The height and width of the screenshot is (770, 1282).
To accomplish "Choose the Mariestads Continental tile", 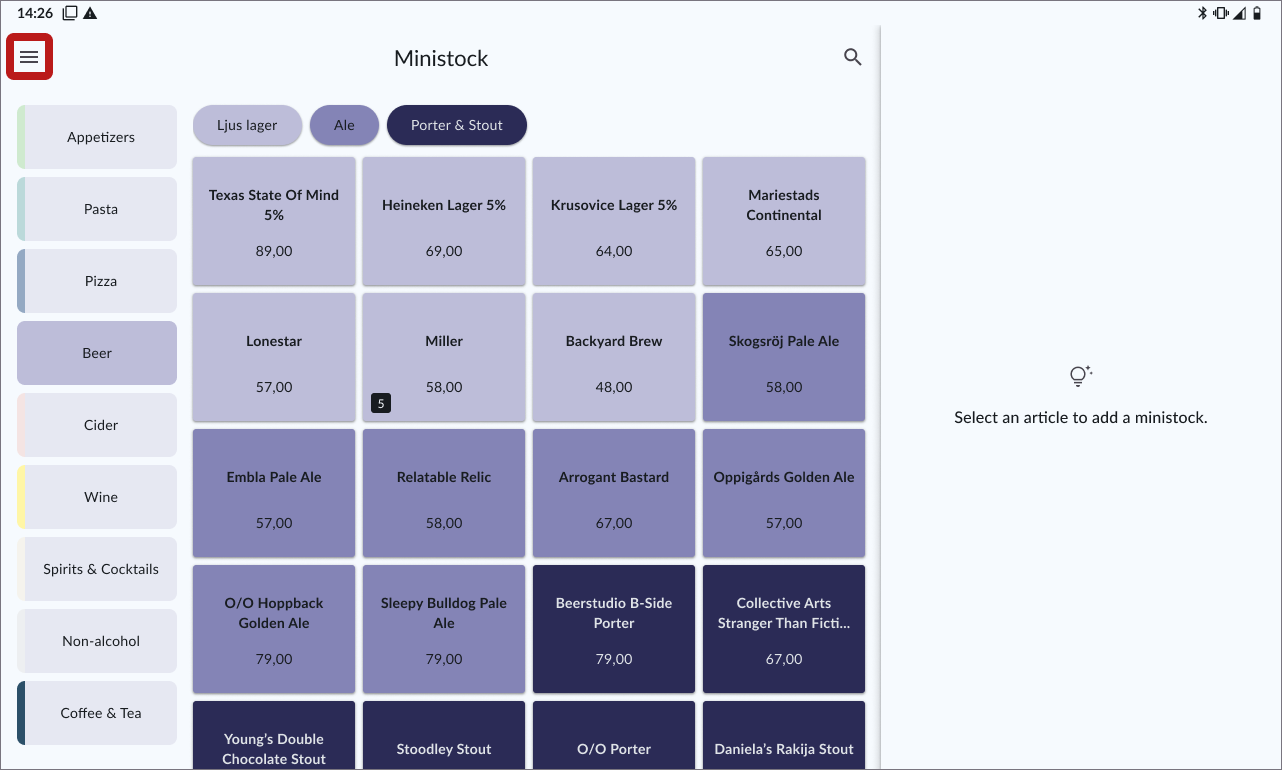I will pyautogui.click(x=784, y=221).
